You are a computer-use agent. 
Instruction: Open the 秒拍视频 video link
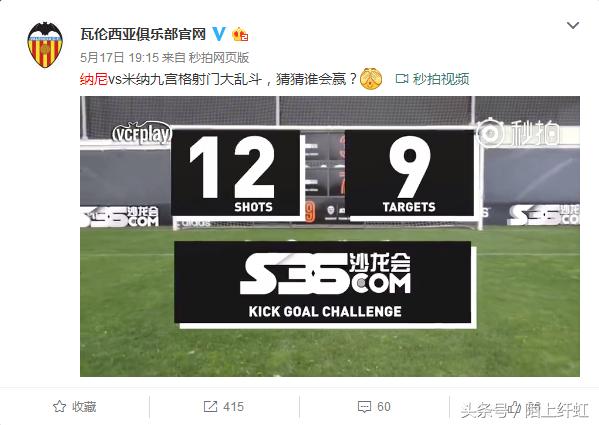coord(441,79)
